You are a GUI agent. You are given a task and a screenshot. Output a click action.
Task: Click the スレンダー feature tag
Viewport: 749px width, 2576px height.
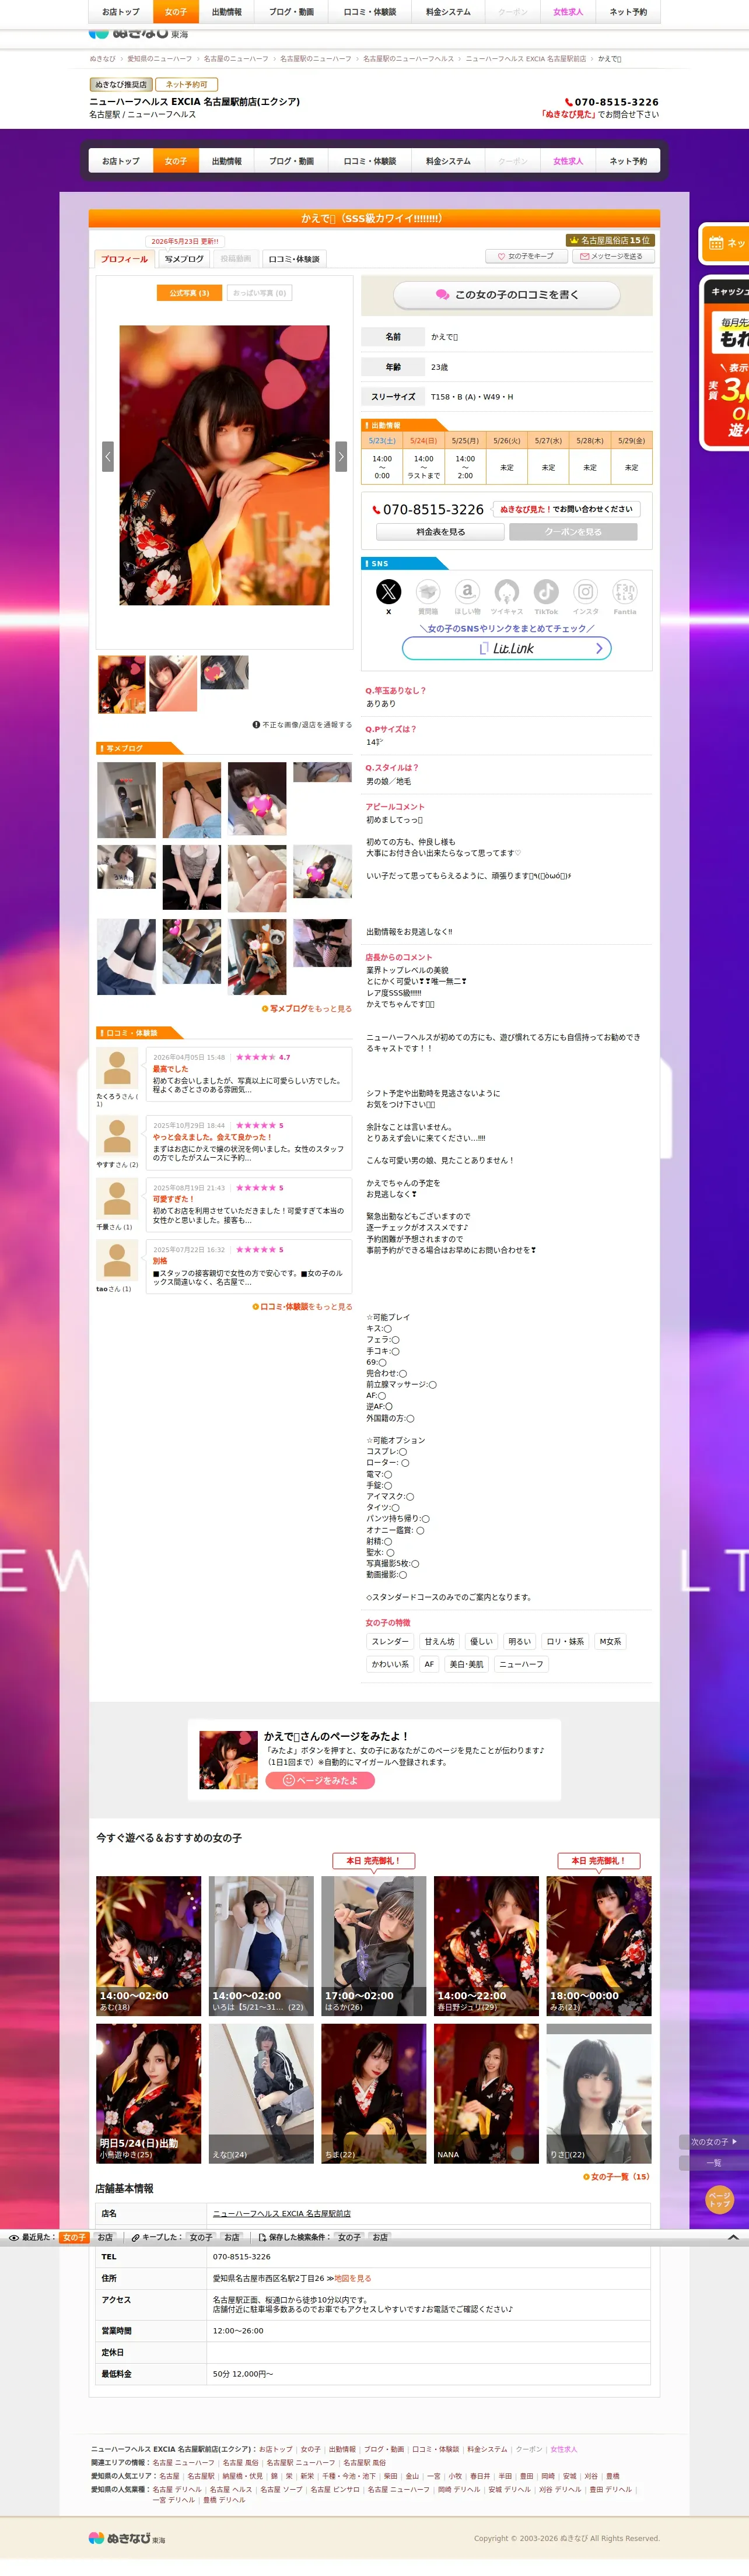390,1642
